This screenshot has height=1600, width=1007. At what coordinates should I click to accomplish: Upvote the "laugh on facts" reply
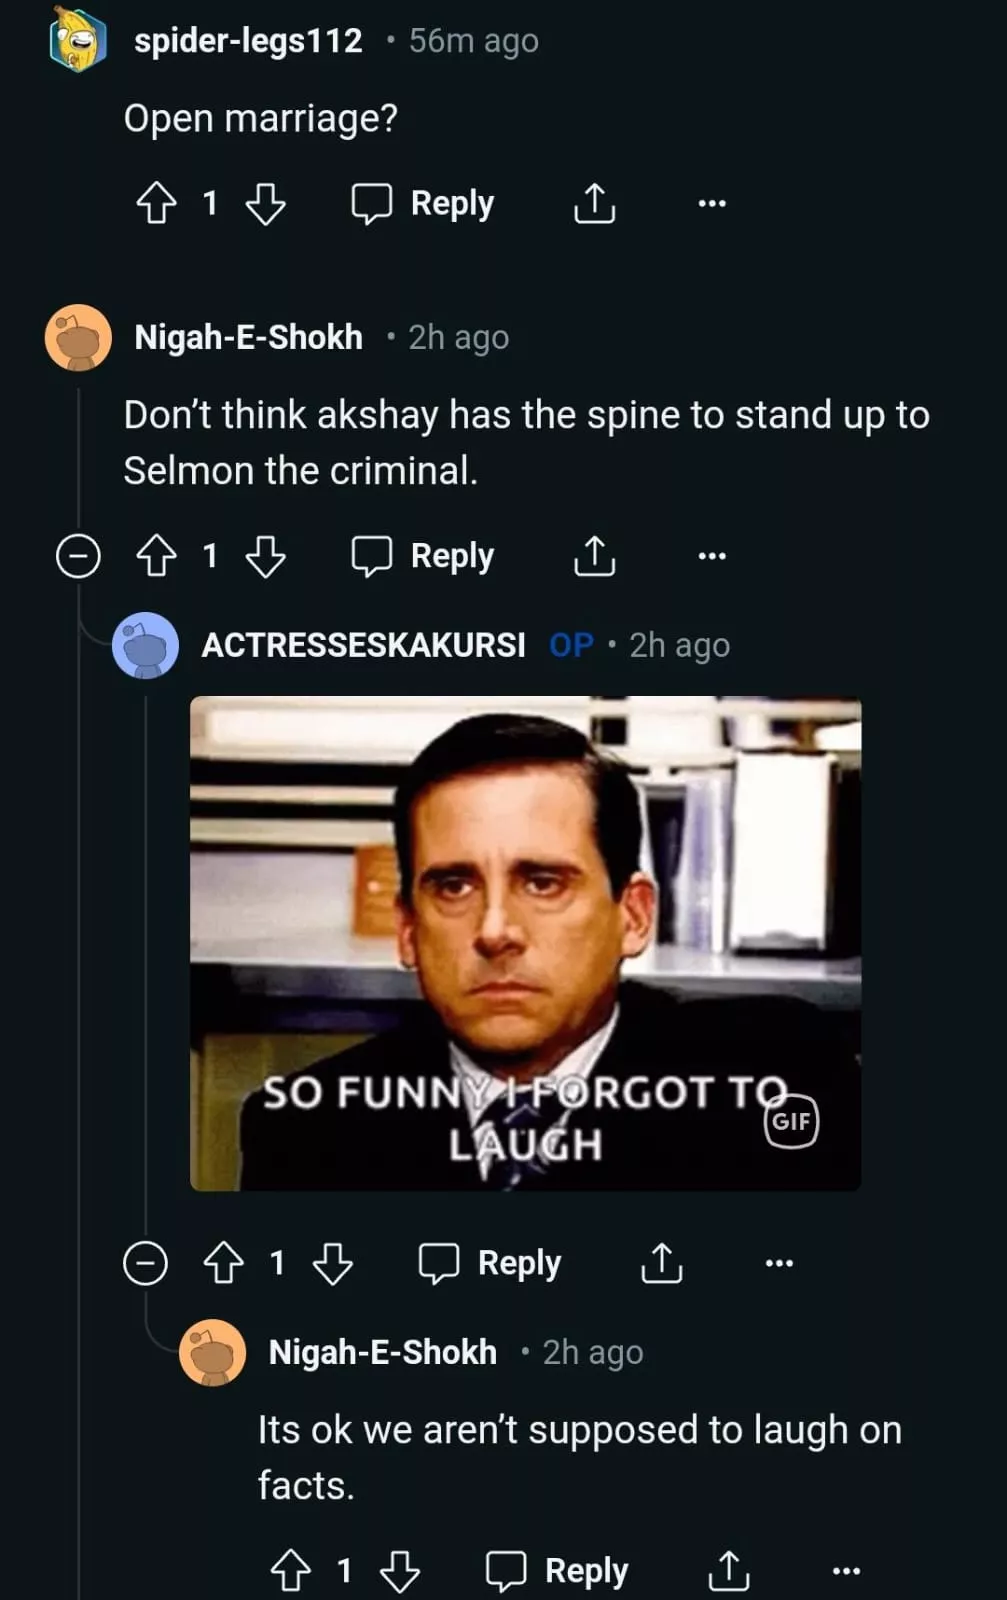[290, 1570]
